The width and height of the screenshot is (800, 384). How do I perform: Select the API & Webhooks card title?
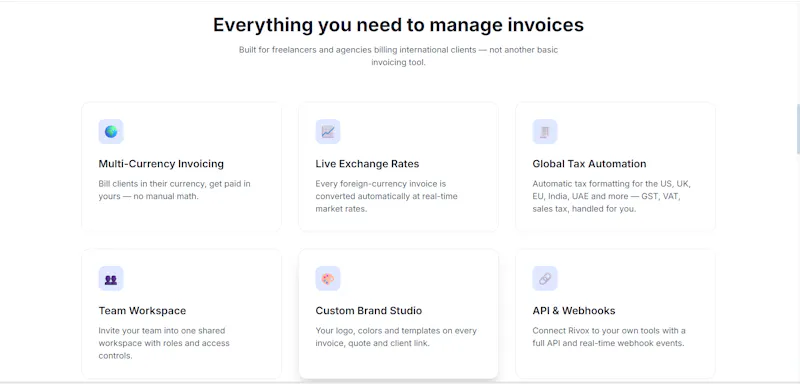(x=574, y=311)
